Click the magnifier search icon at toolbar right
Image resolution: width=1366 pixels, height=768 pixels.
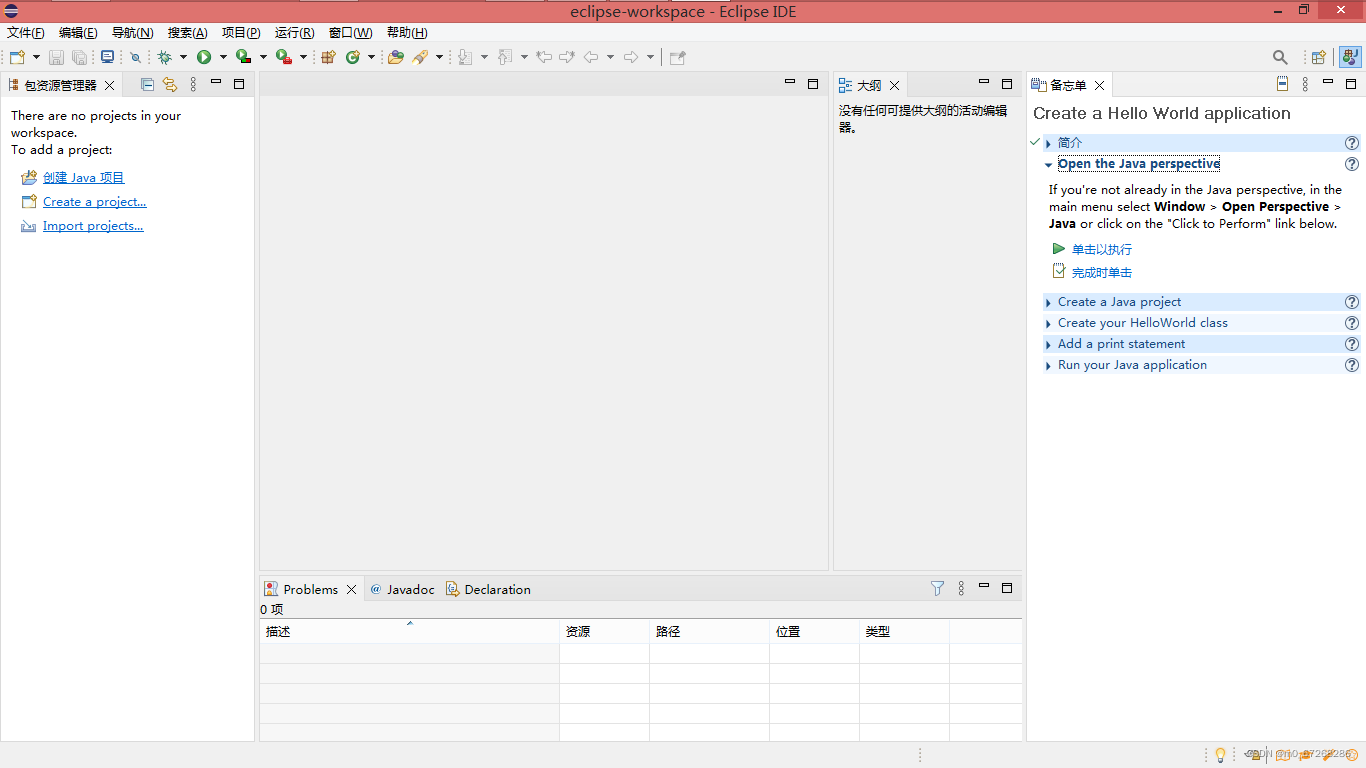pos(1280,57)
